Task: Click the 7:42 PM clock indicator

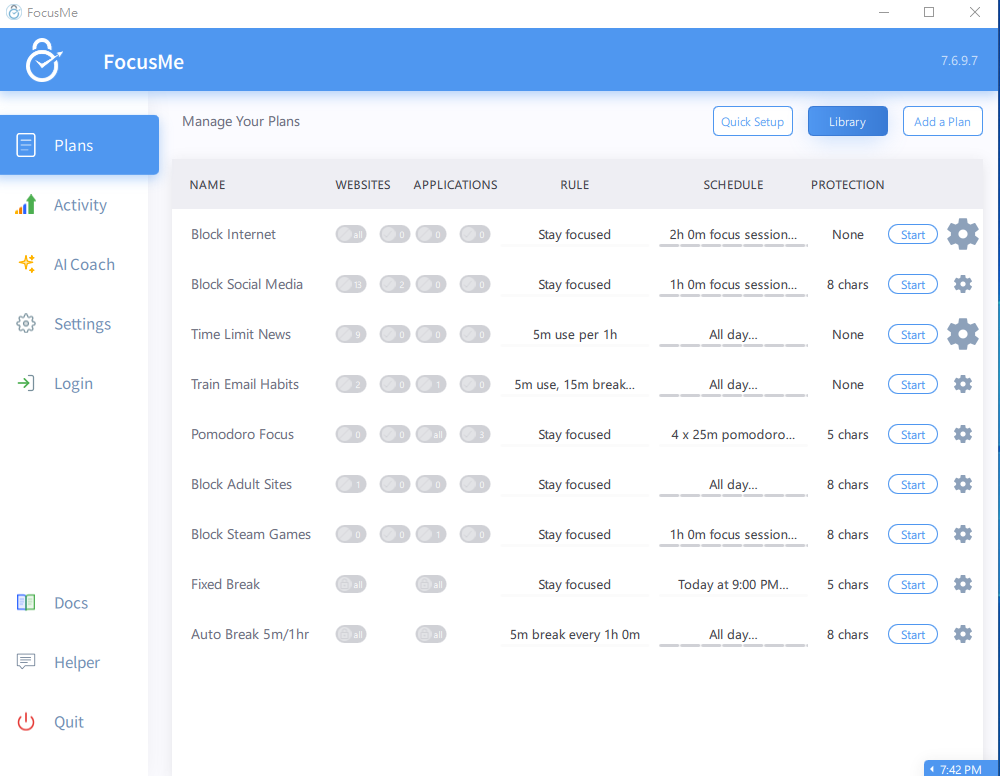Action: pos(960,769)
